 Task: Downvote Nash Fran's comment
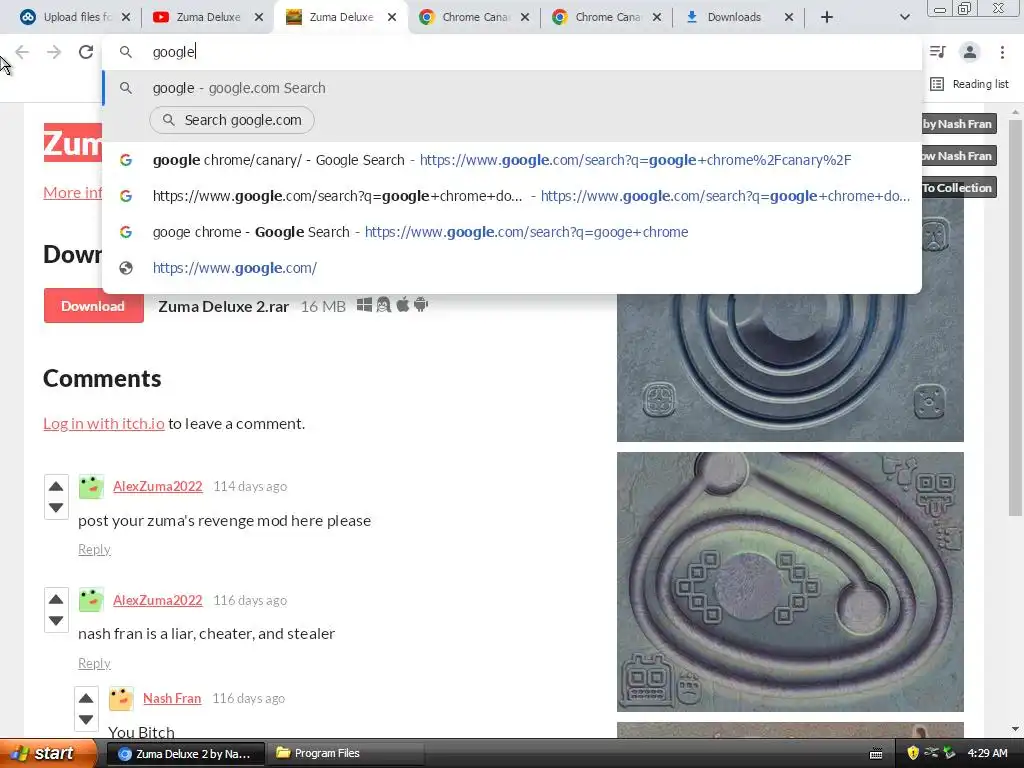click(x=86, y=720)
